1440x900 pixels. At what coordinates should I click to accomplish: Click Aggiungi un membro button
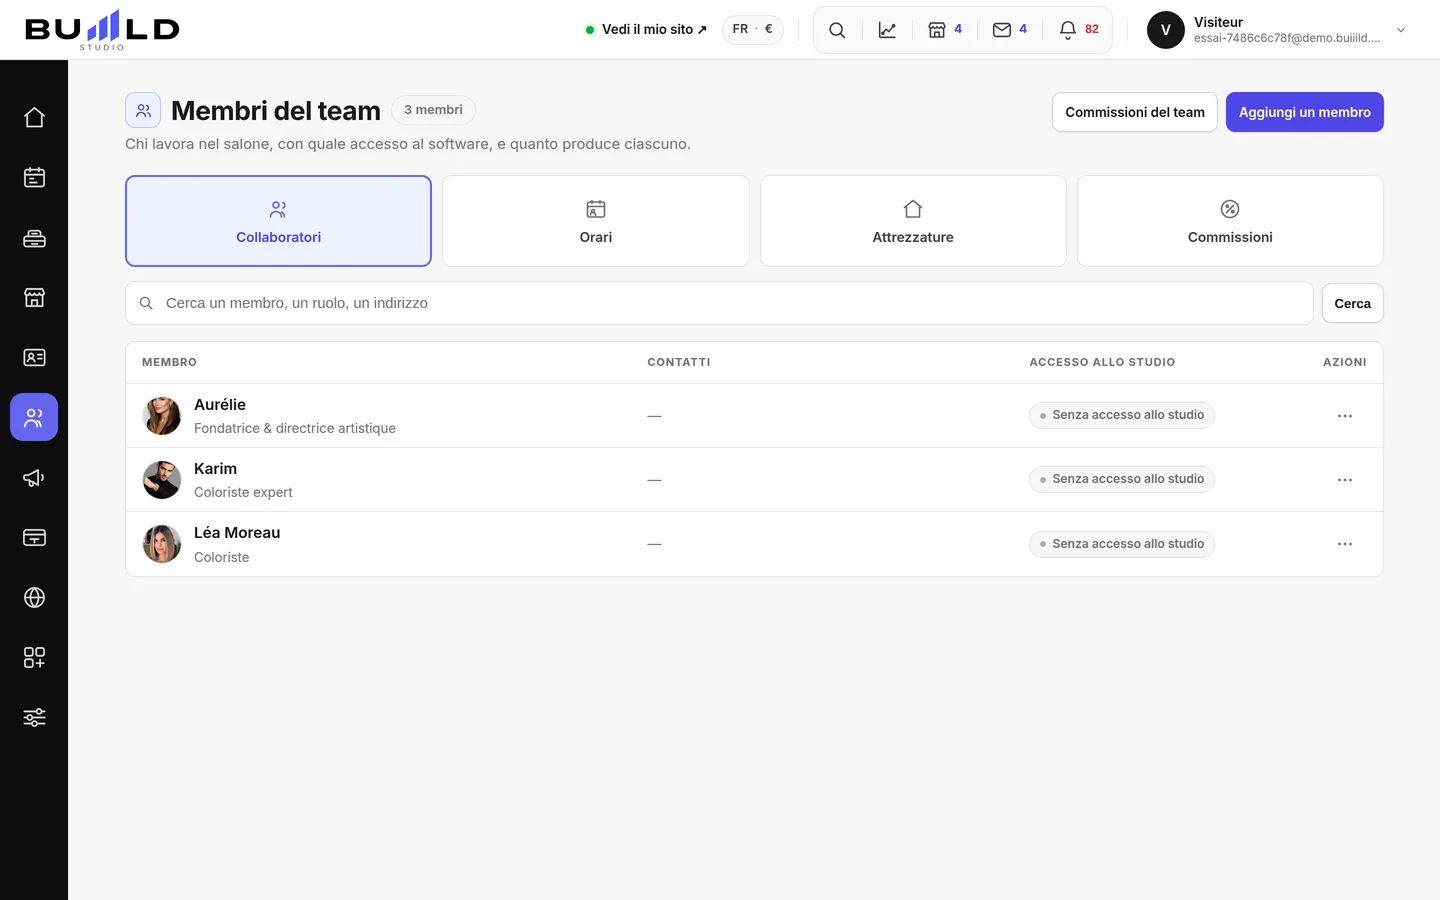tap(1305, 112)
